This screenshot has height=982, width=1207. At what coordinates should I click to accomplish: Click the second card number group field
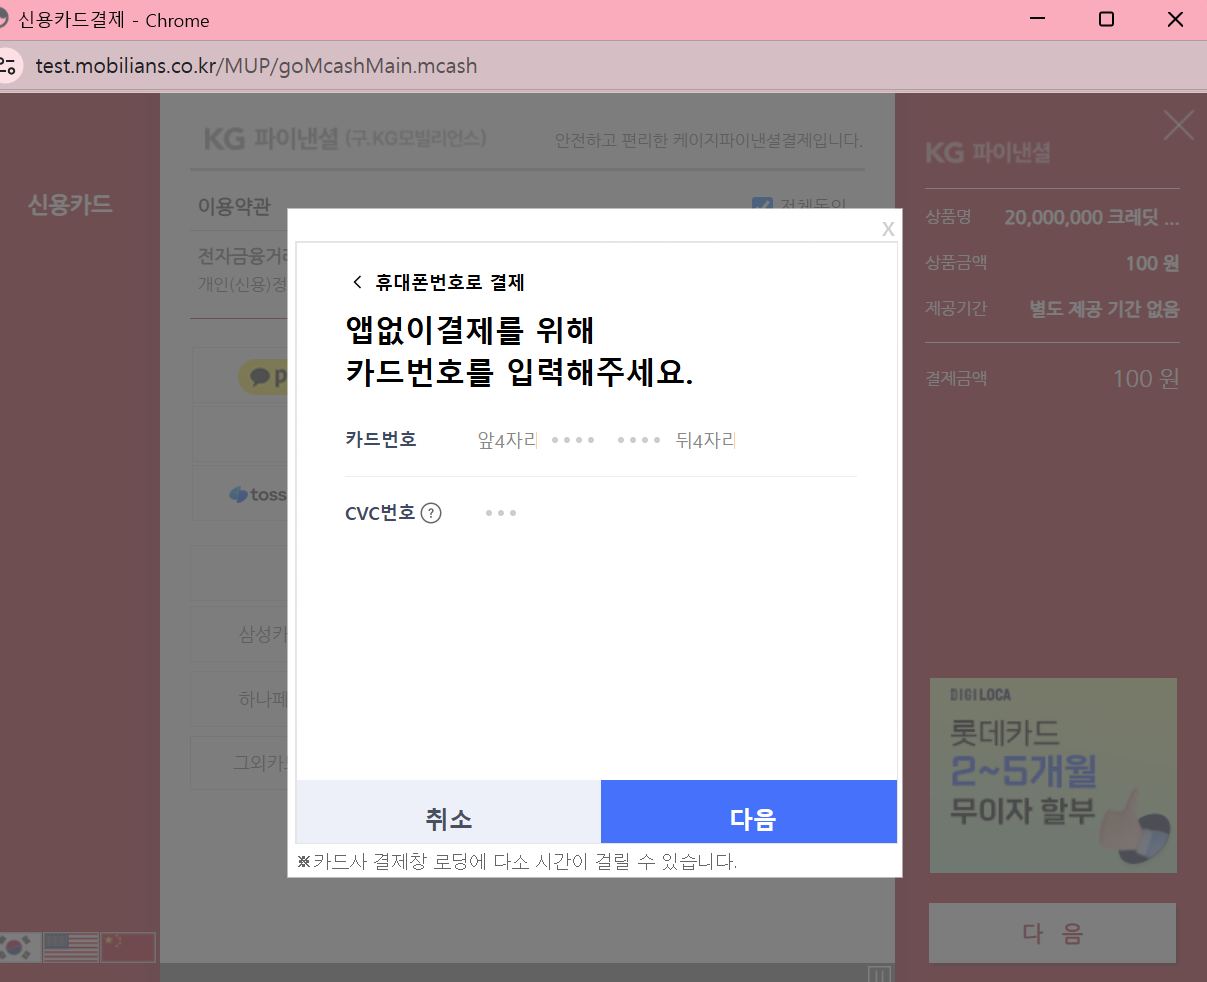(x=573, y=440)
